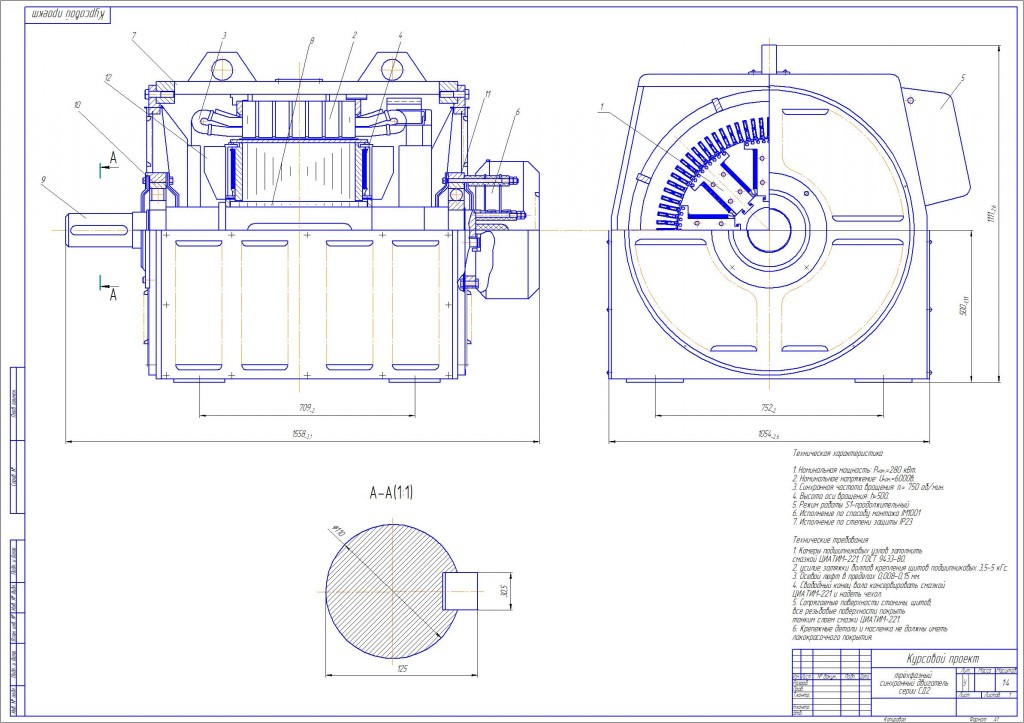Click the 'Высота оси вращения' line
The image size is (1024, 723).
(x=839, y=496)
